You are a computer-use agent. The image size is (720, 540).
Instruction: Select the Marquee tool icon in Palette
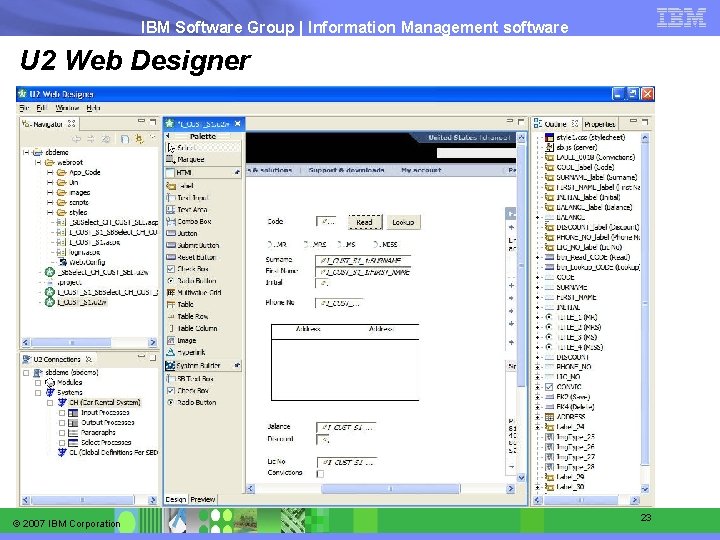point(170,160)
